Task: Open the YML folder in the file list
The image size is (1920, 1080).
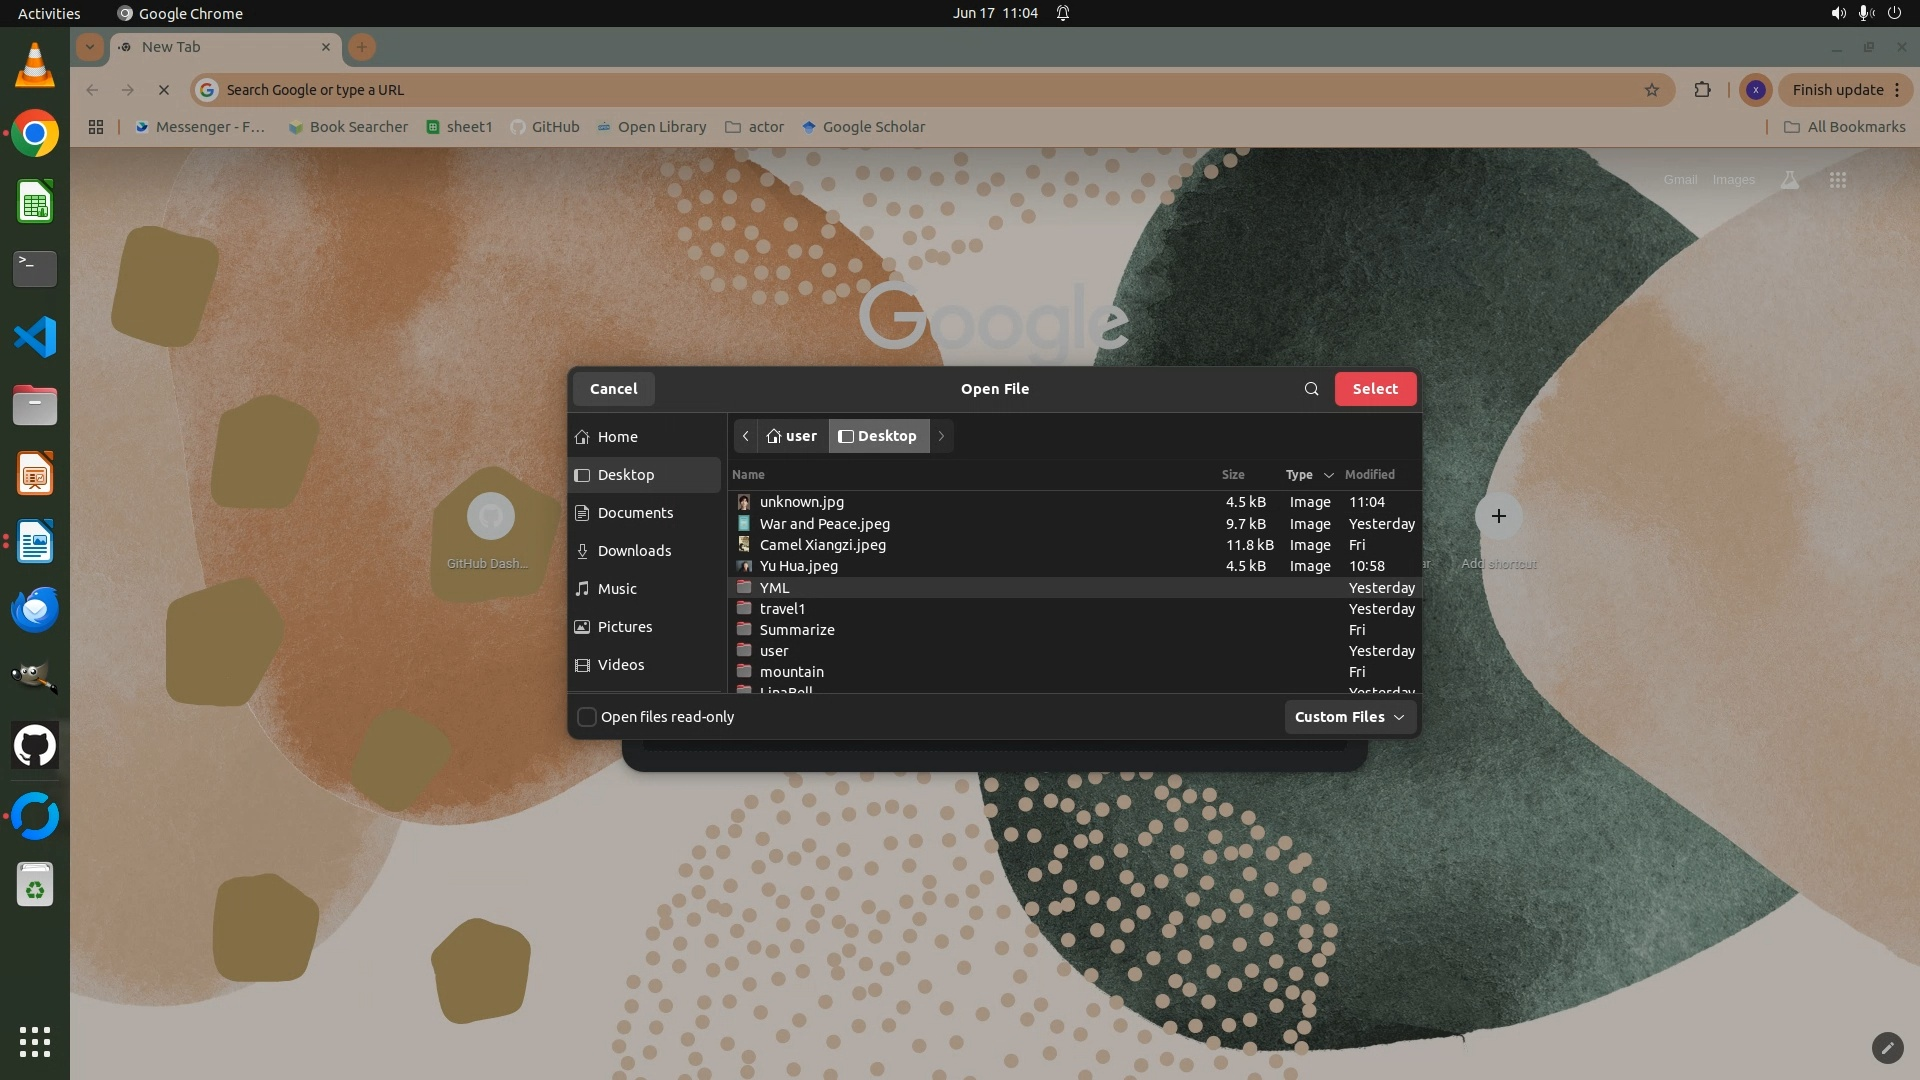Action: pyautogui.click(x=774, y=588)
